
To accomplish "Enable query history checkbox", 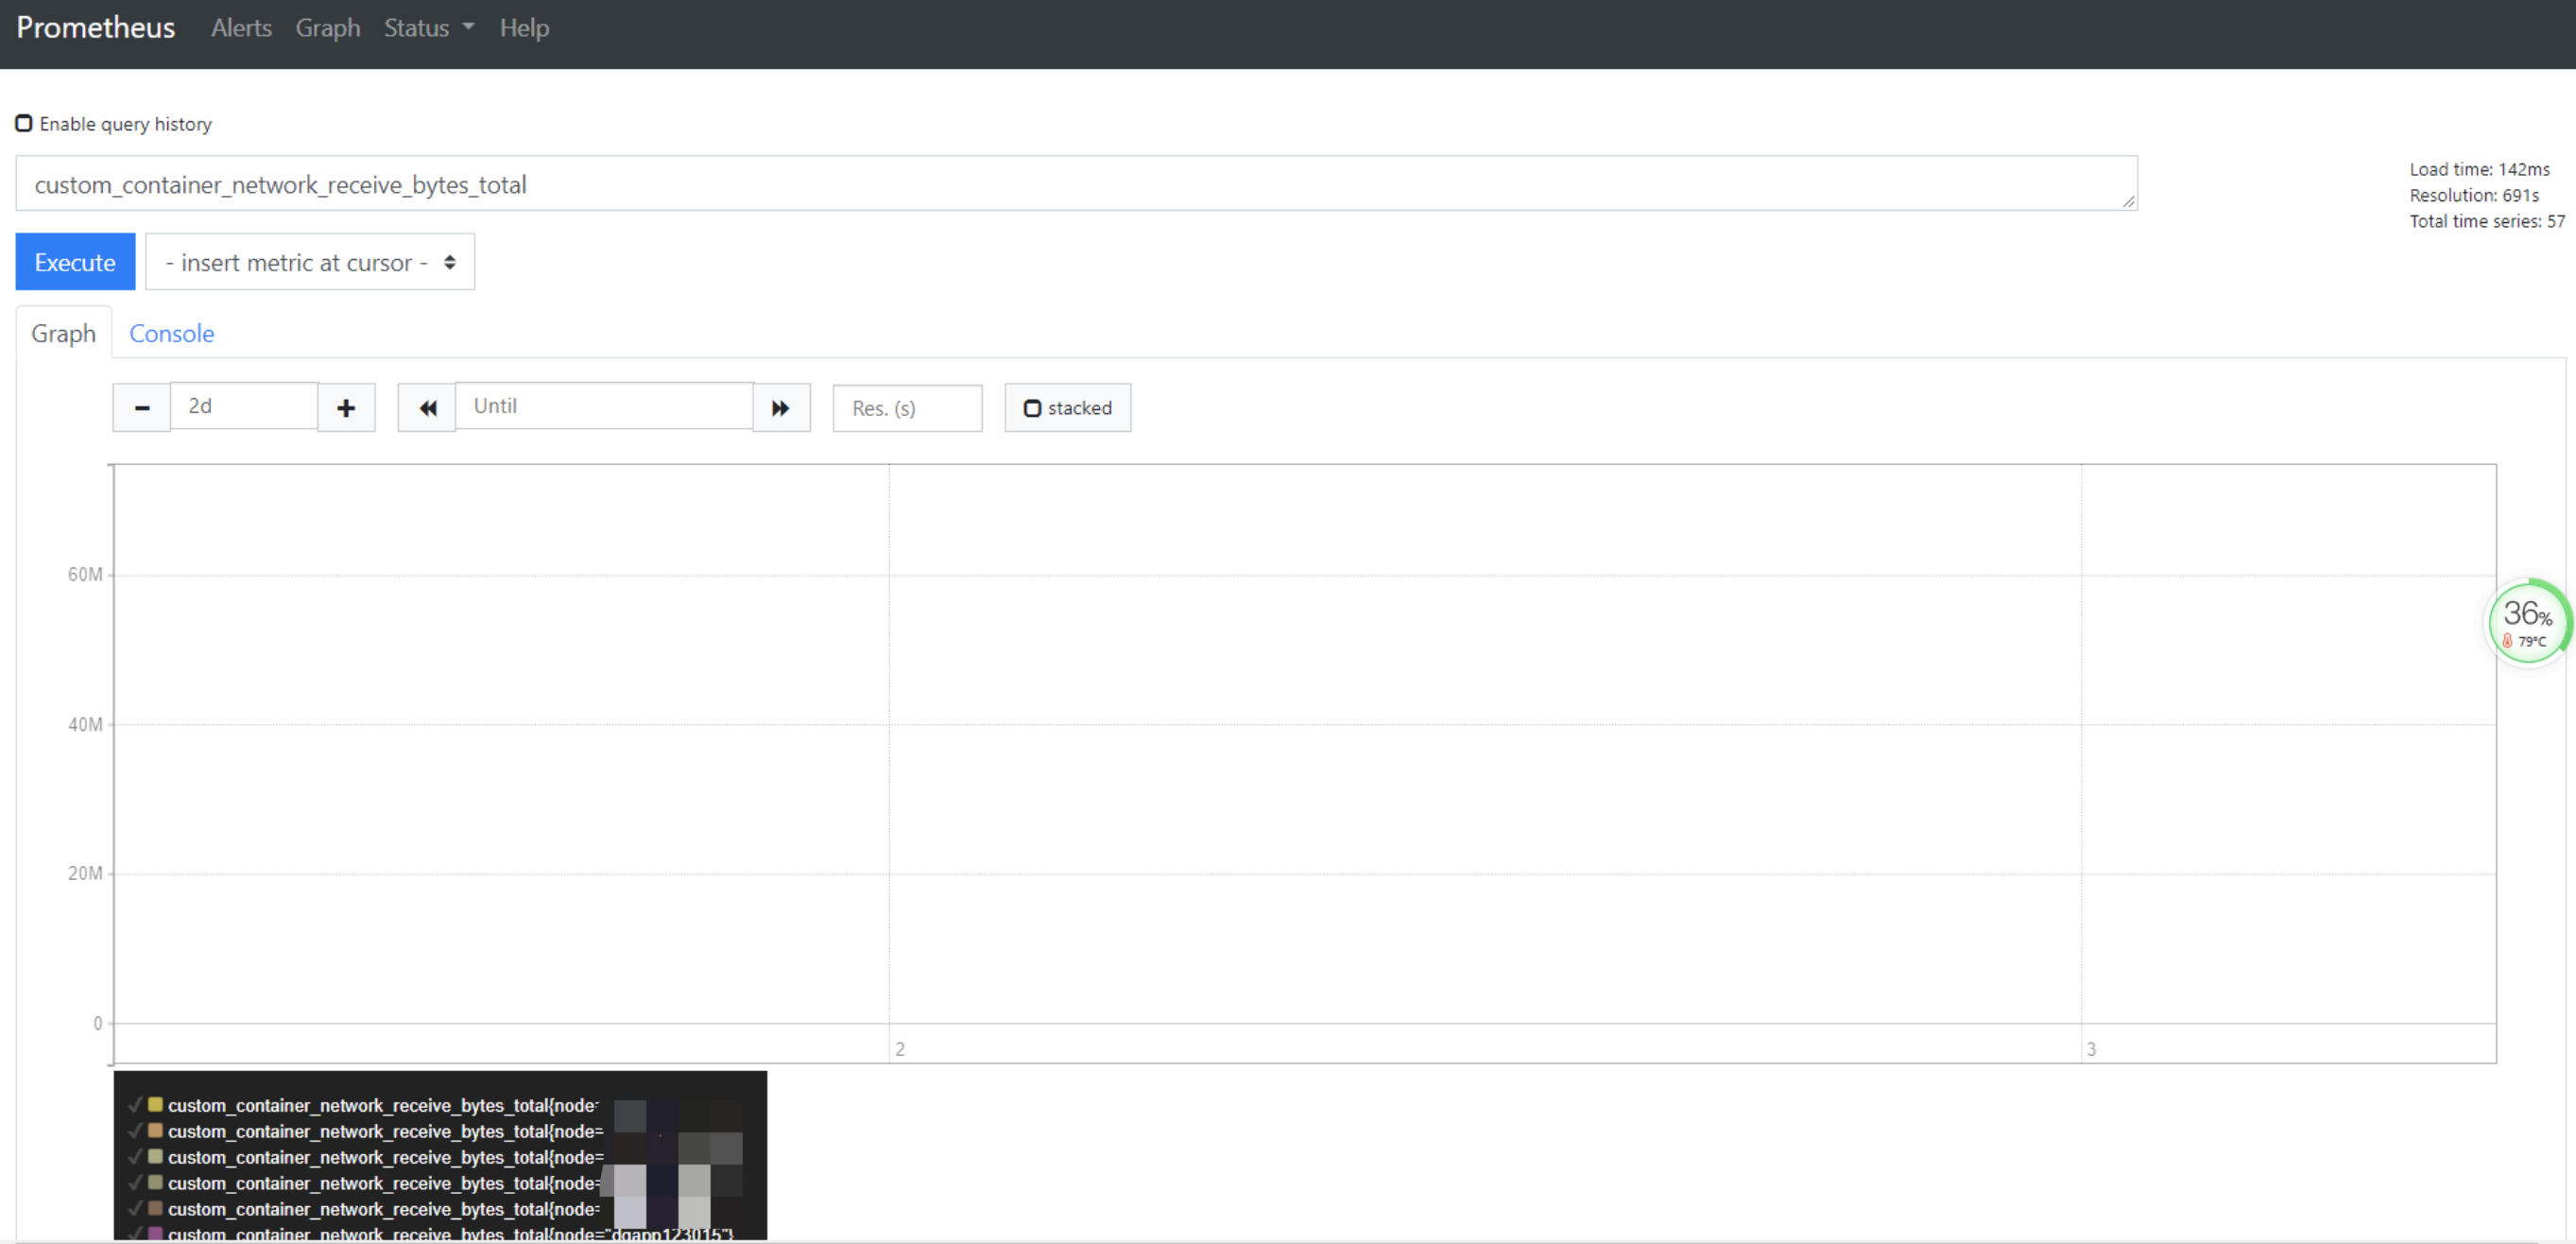I will pos(24,124).
